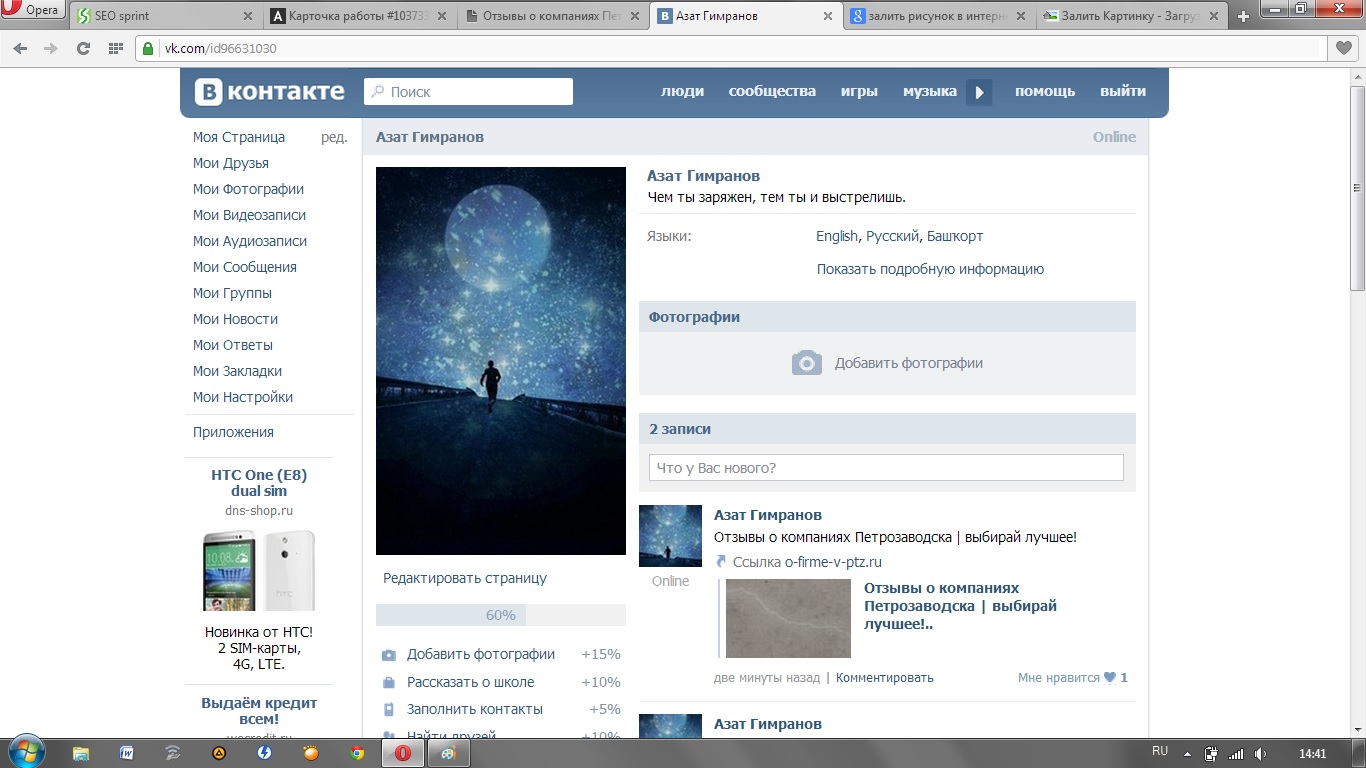The width and height of the screenshot is (1366, 768).
Task: Expand Показать подробную информацию
Action: click(930, 269)
